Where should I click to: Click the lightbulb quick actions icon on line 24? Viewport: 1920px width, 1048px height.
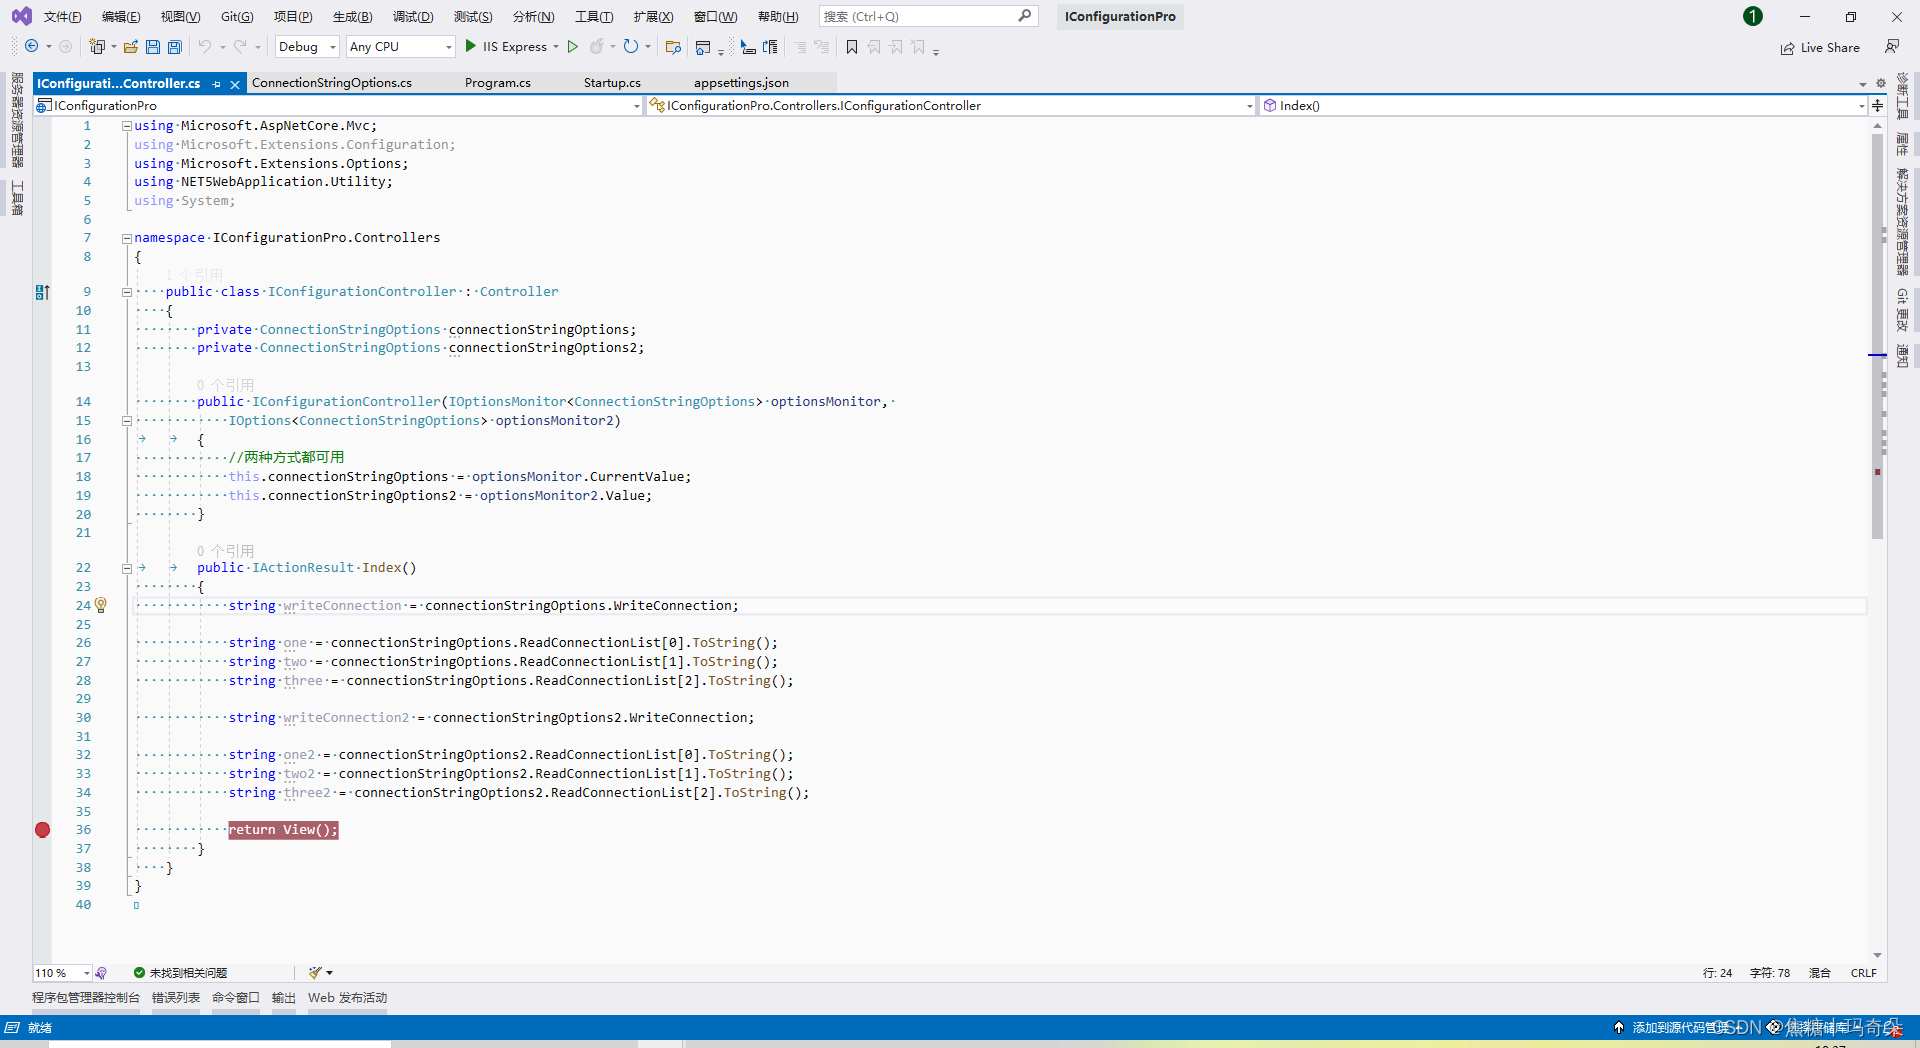tap(101, 606)
